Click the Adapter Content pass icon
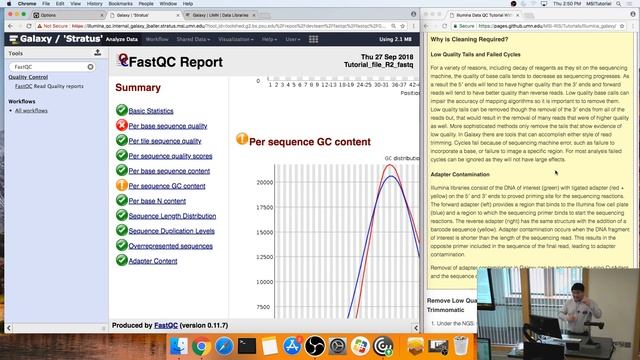The width and height of the screenshot is (640, 360). 122,260
